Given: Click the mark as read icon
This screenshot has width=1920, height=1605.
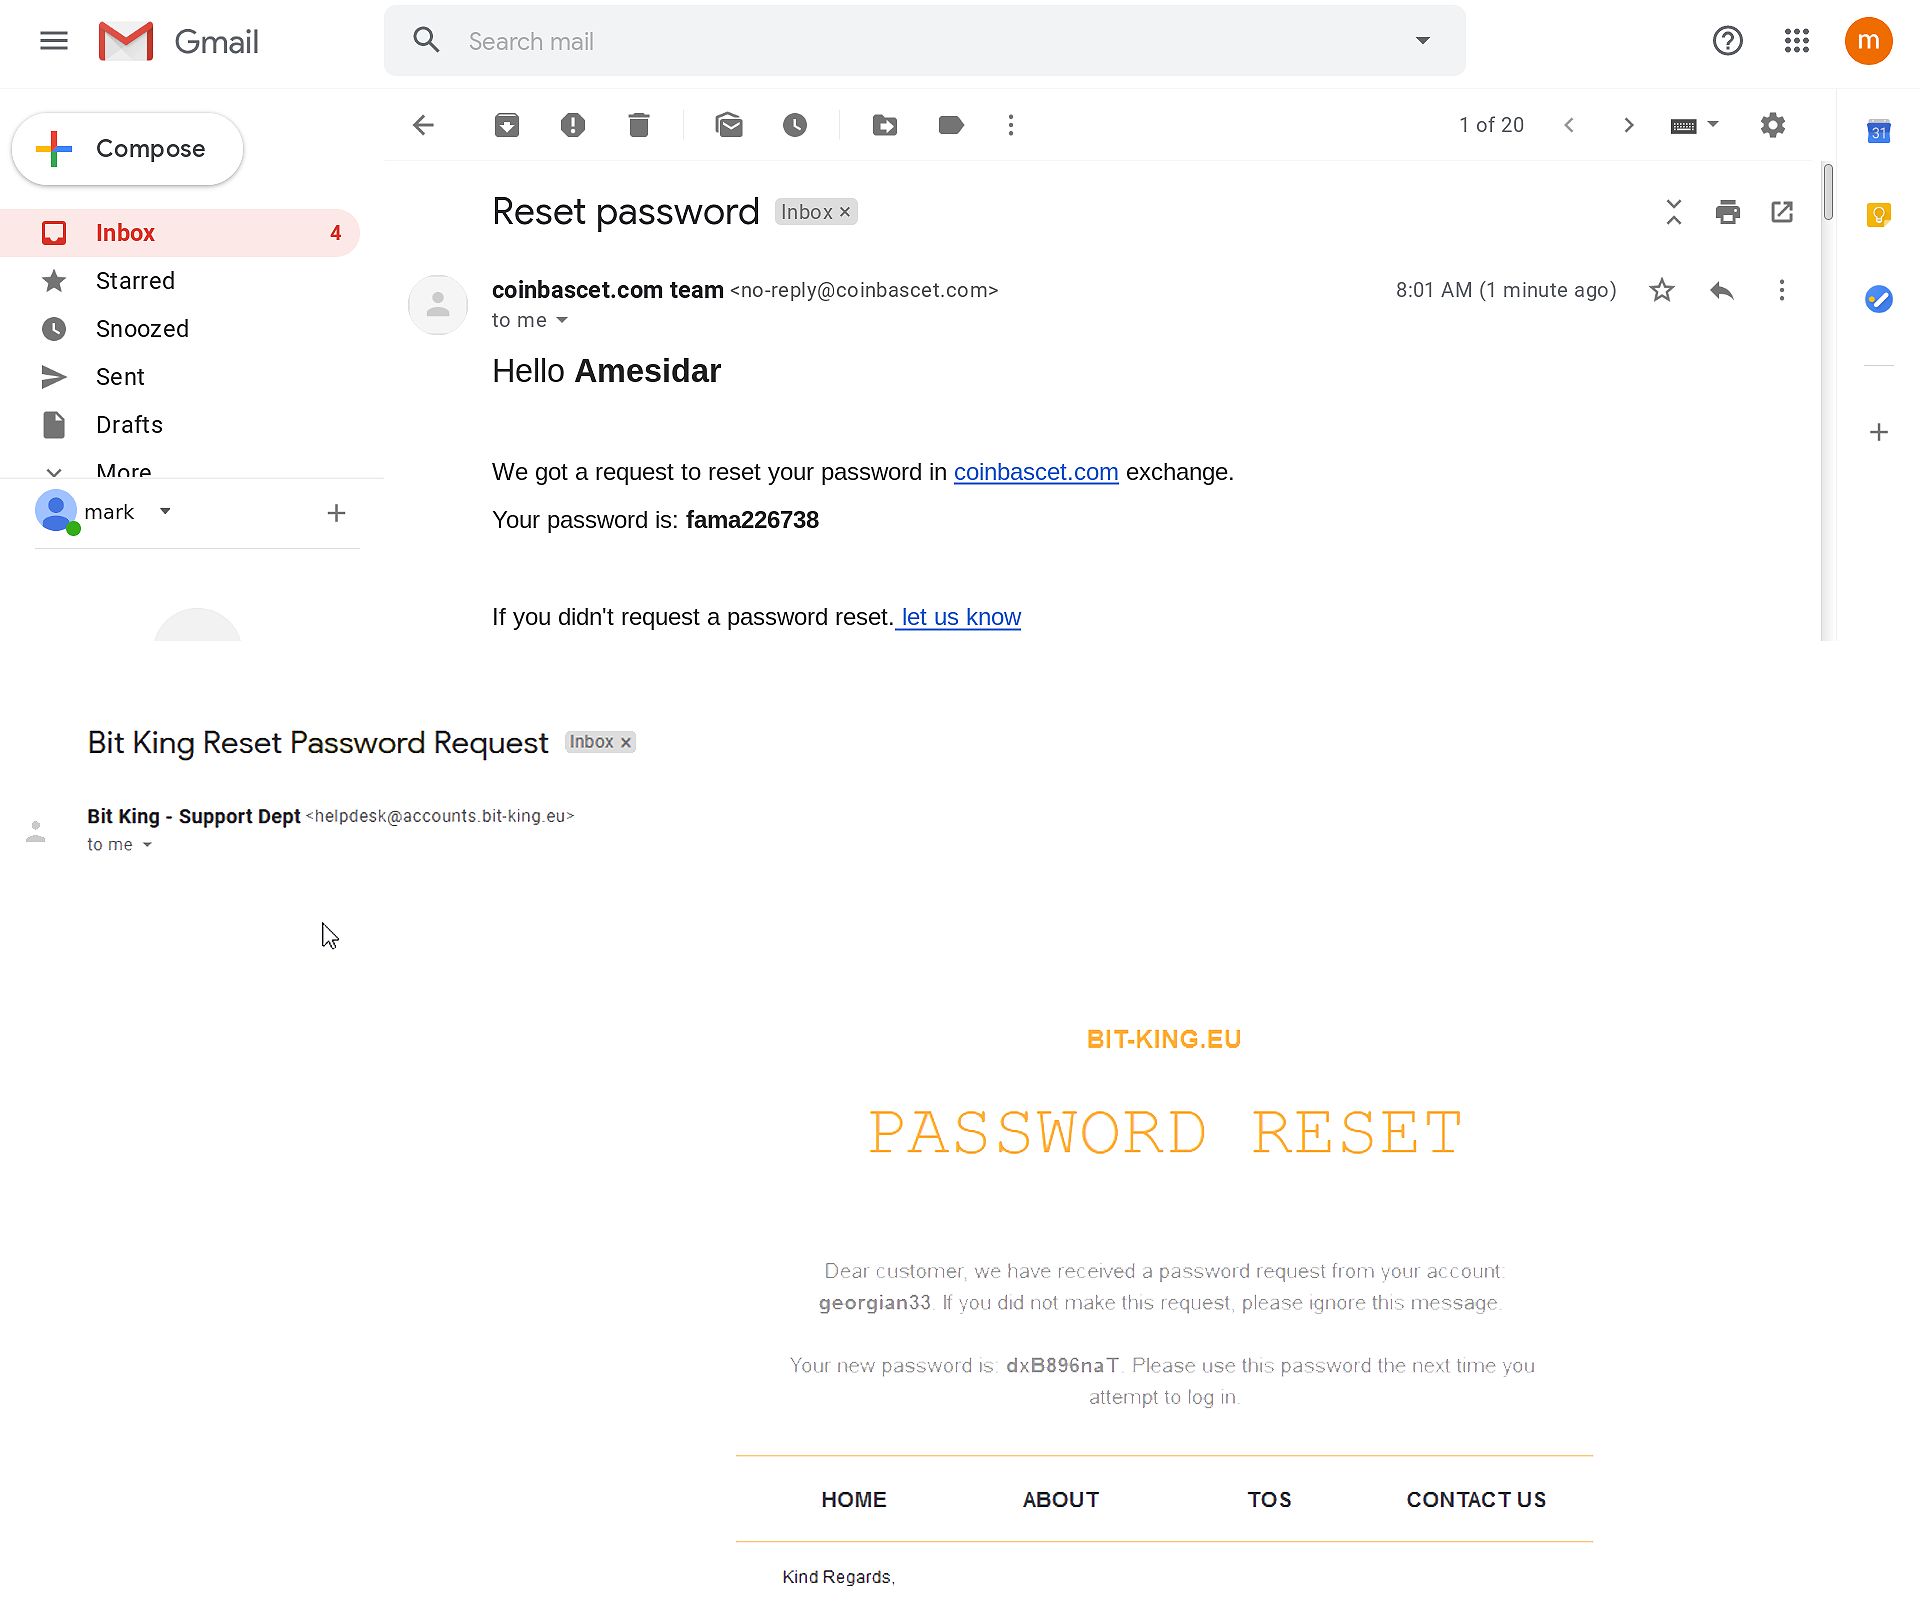Looking at the screenshot, I should pyautogui.click(x=729, y=124).
